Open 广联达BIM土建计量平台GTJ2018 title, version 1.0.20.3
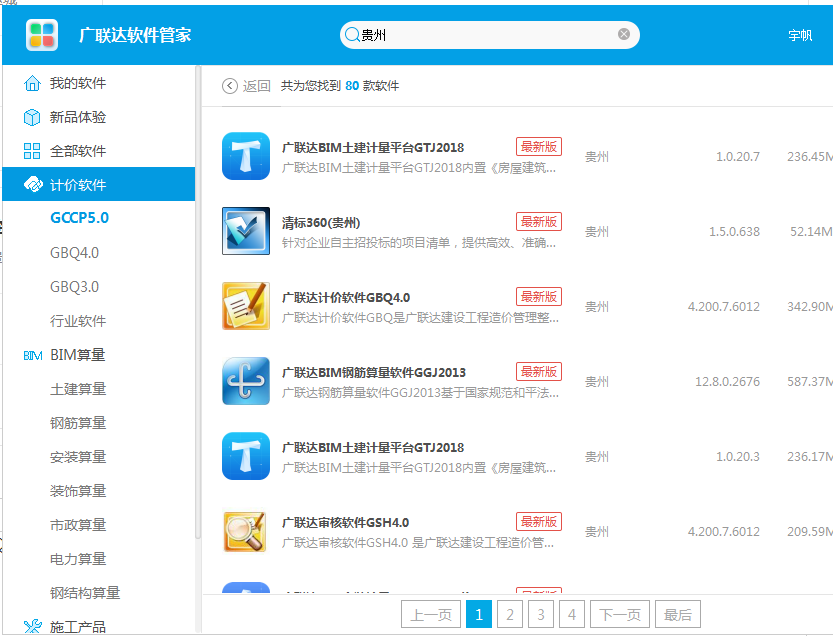The image size is (833, 636). click(372, 447)
